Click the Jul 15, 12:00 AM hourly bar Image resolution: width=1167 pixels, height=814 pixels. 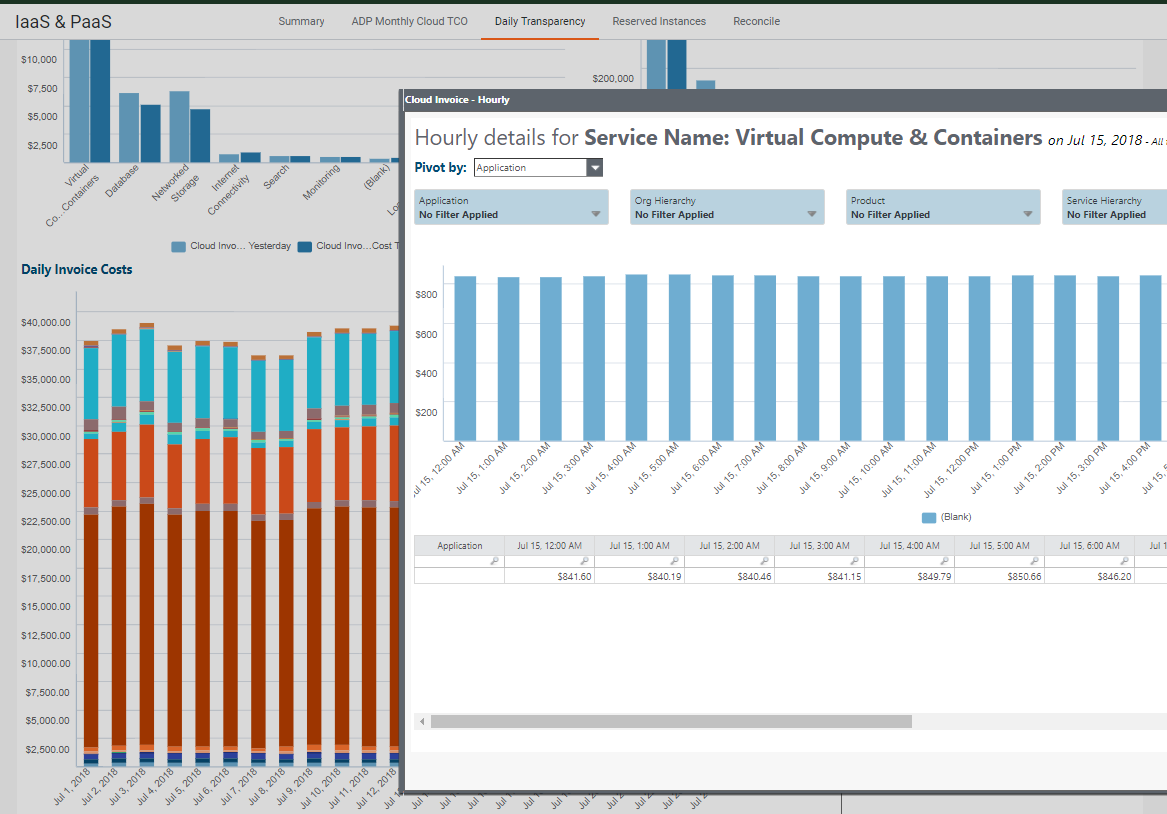[x=465, y=358]
